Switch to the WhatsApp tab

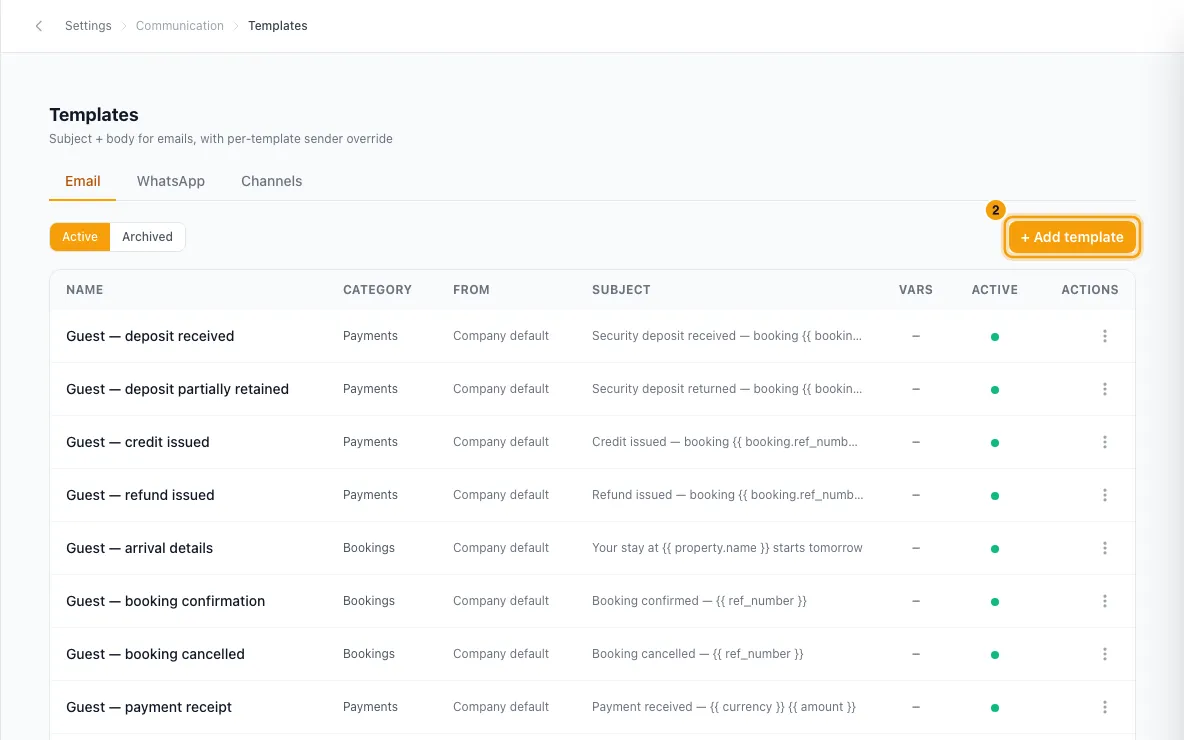(171, 181)
